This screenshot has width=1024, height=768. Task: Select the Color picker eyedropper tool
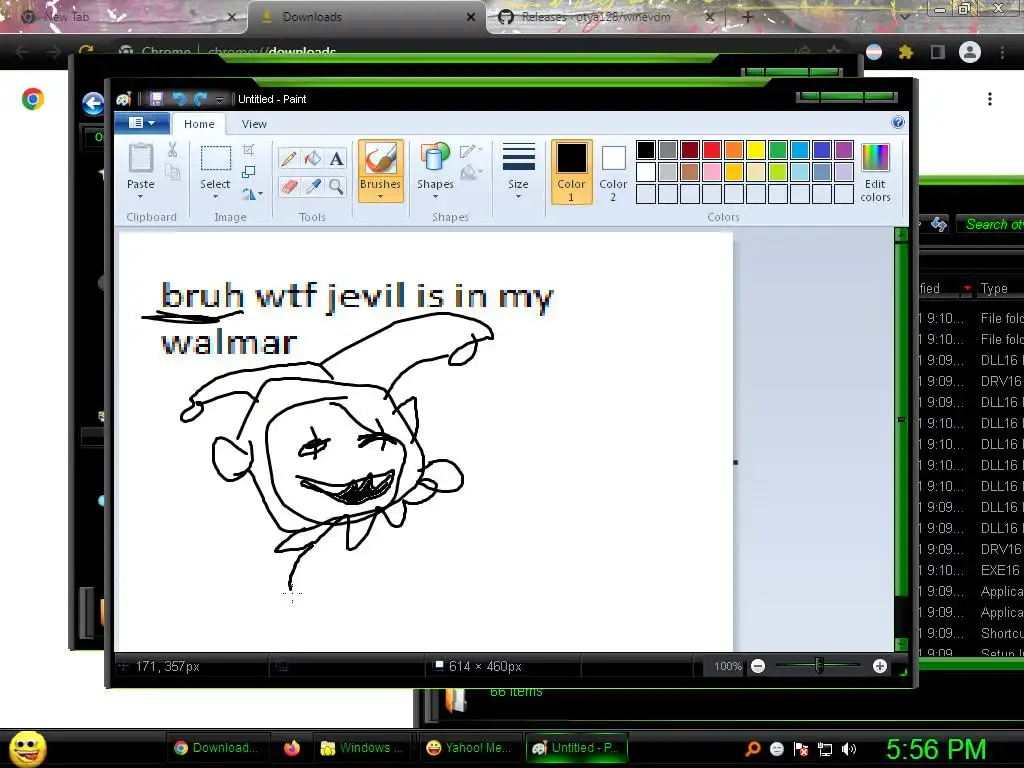point(312,187)
